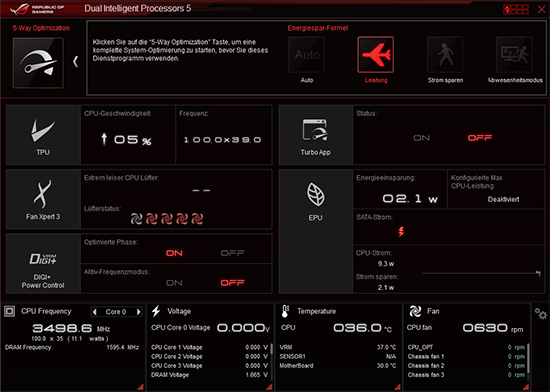Click the Temperature thermometer icon
The height and width of the screenshot is (392, 550).
[285, 311]
